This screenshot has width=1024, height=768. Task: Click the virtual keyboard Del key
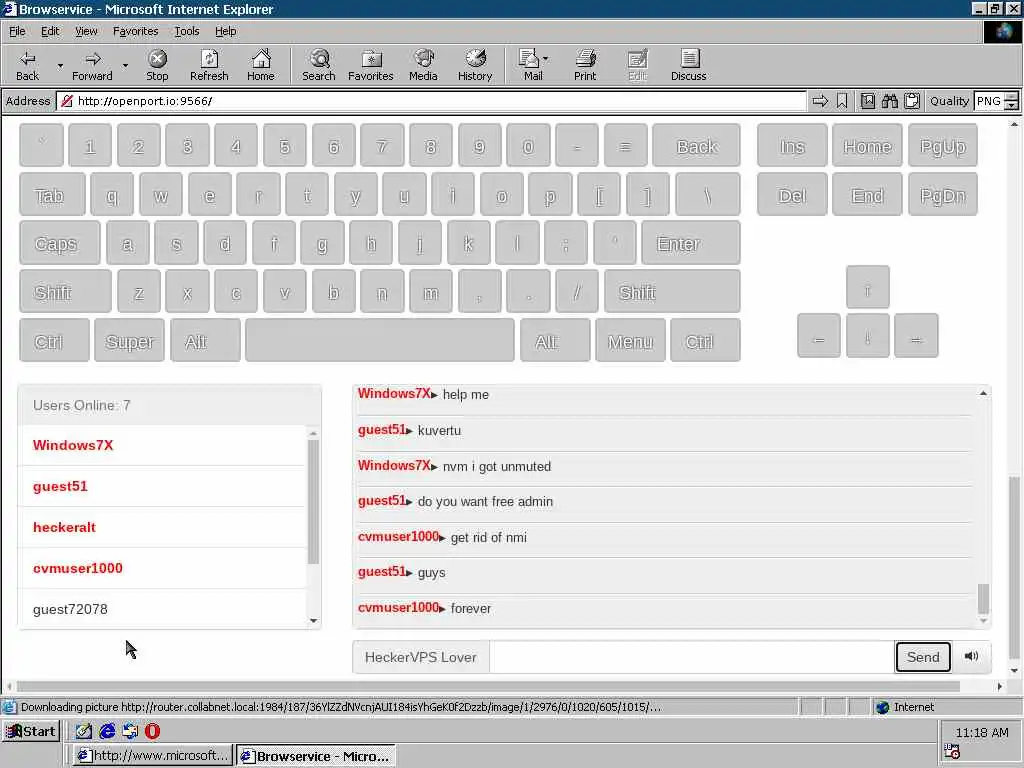click(x=792, y=195)
